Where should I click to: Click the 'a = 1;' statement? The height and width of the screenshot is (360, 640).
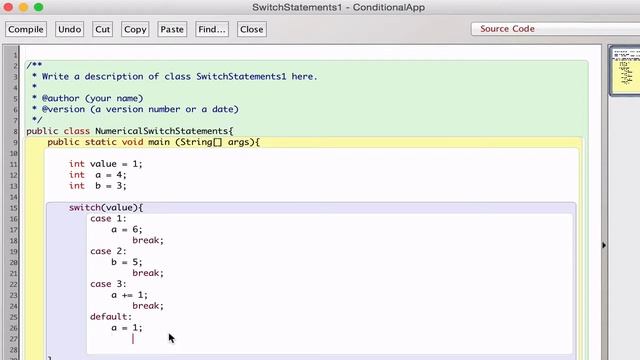127,328
